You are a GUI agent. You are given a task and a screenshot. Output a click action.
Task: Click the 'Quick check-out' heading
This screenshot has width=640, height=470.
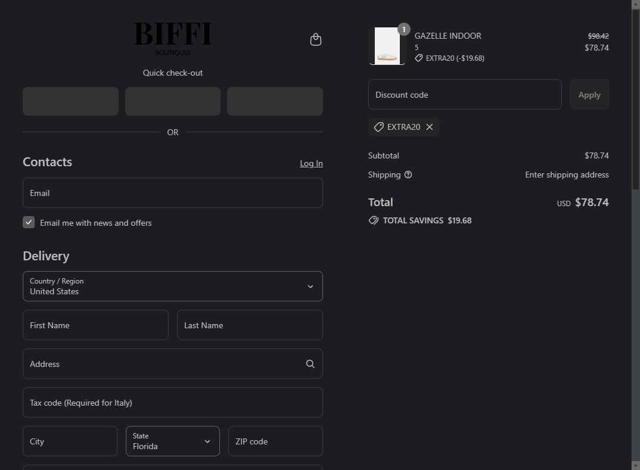click(x=173, y=73)
